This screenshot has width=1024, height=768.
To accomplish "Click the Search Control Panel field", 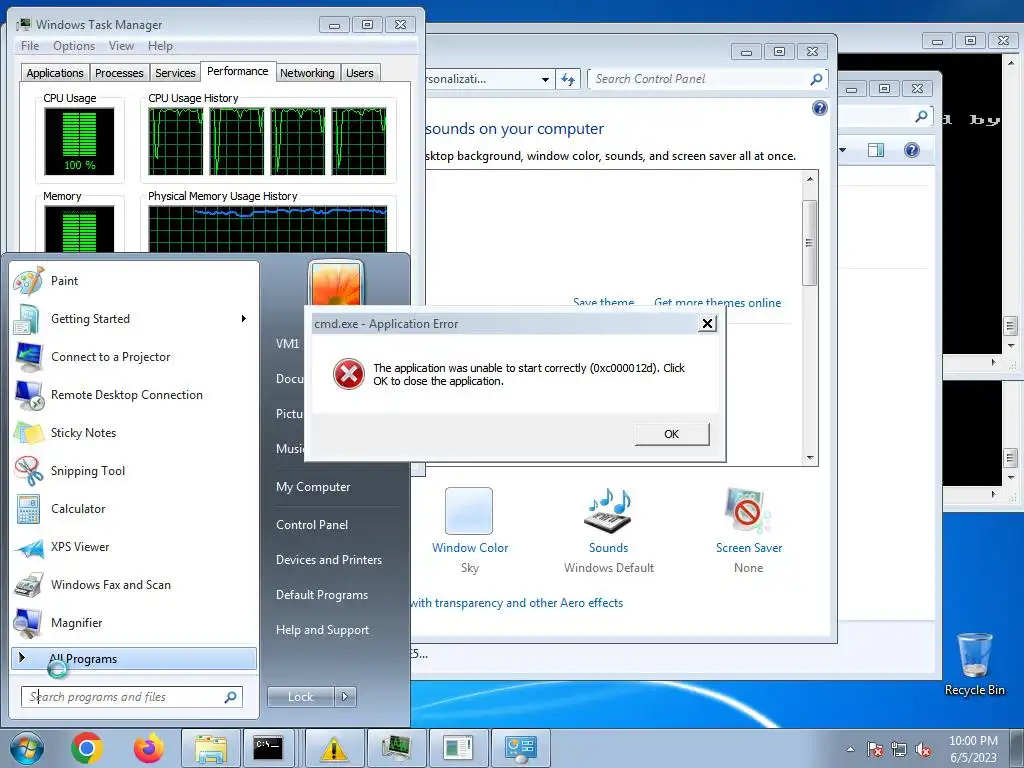I will point(708,79).
